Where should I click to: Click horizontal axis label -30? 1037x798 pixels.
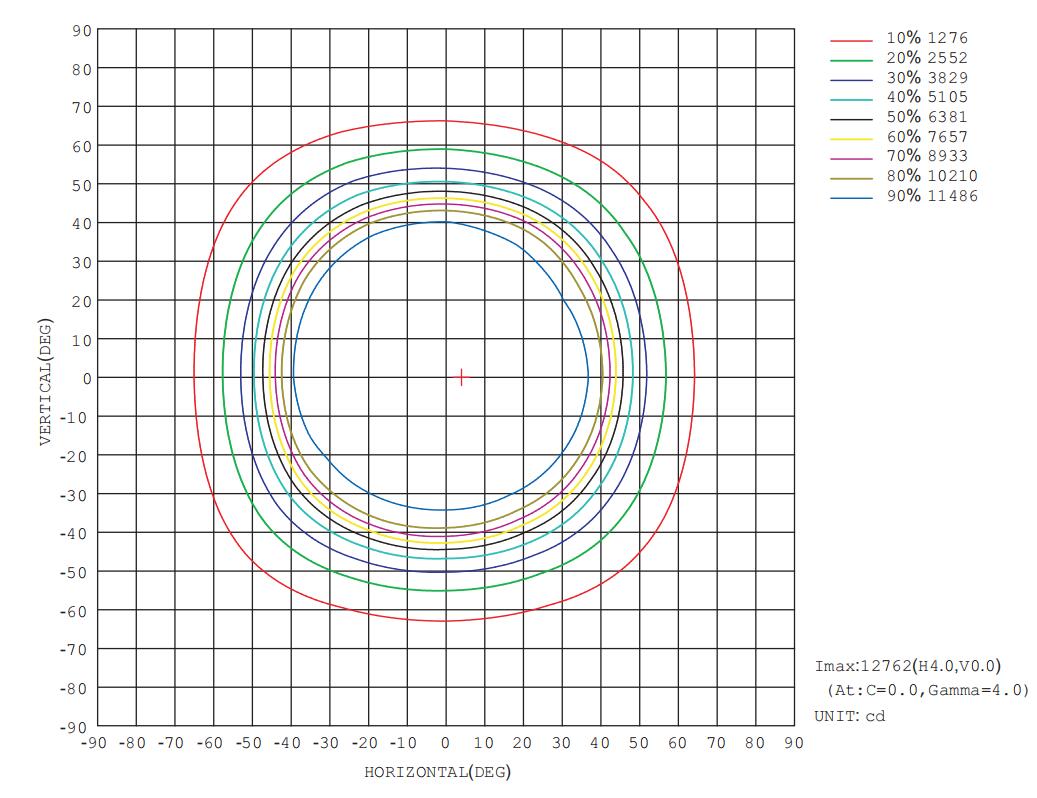click(326, 743)
